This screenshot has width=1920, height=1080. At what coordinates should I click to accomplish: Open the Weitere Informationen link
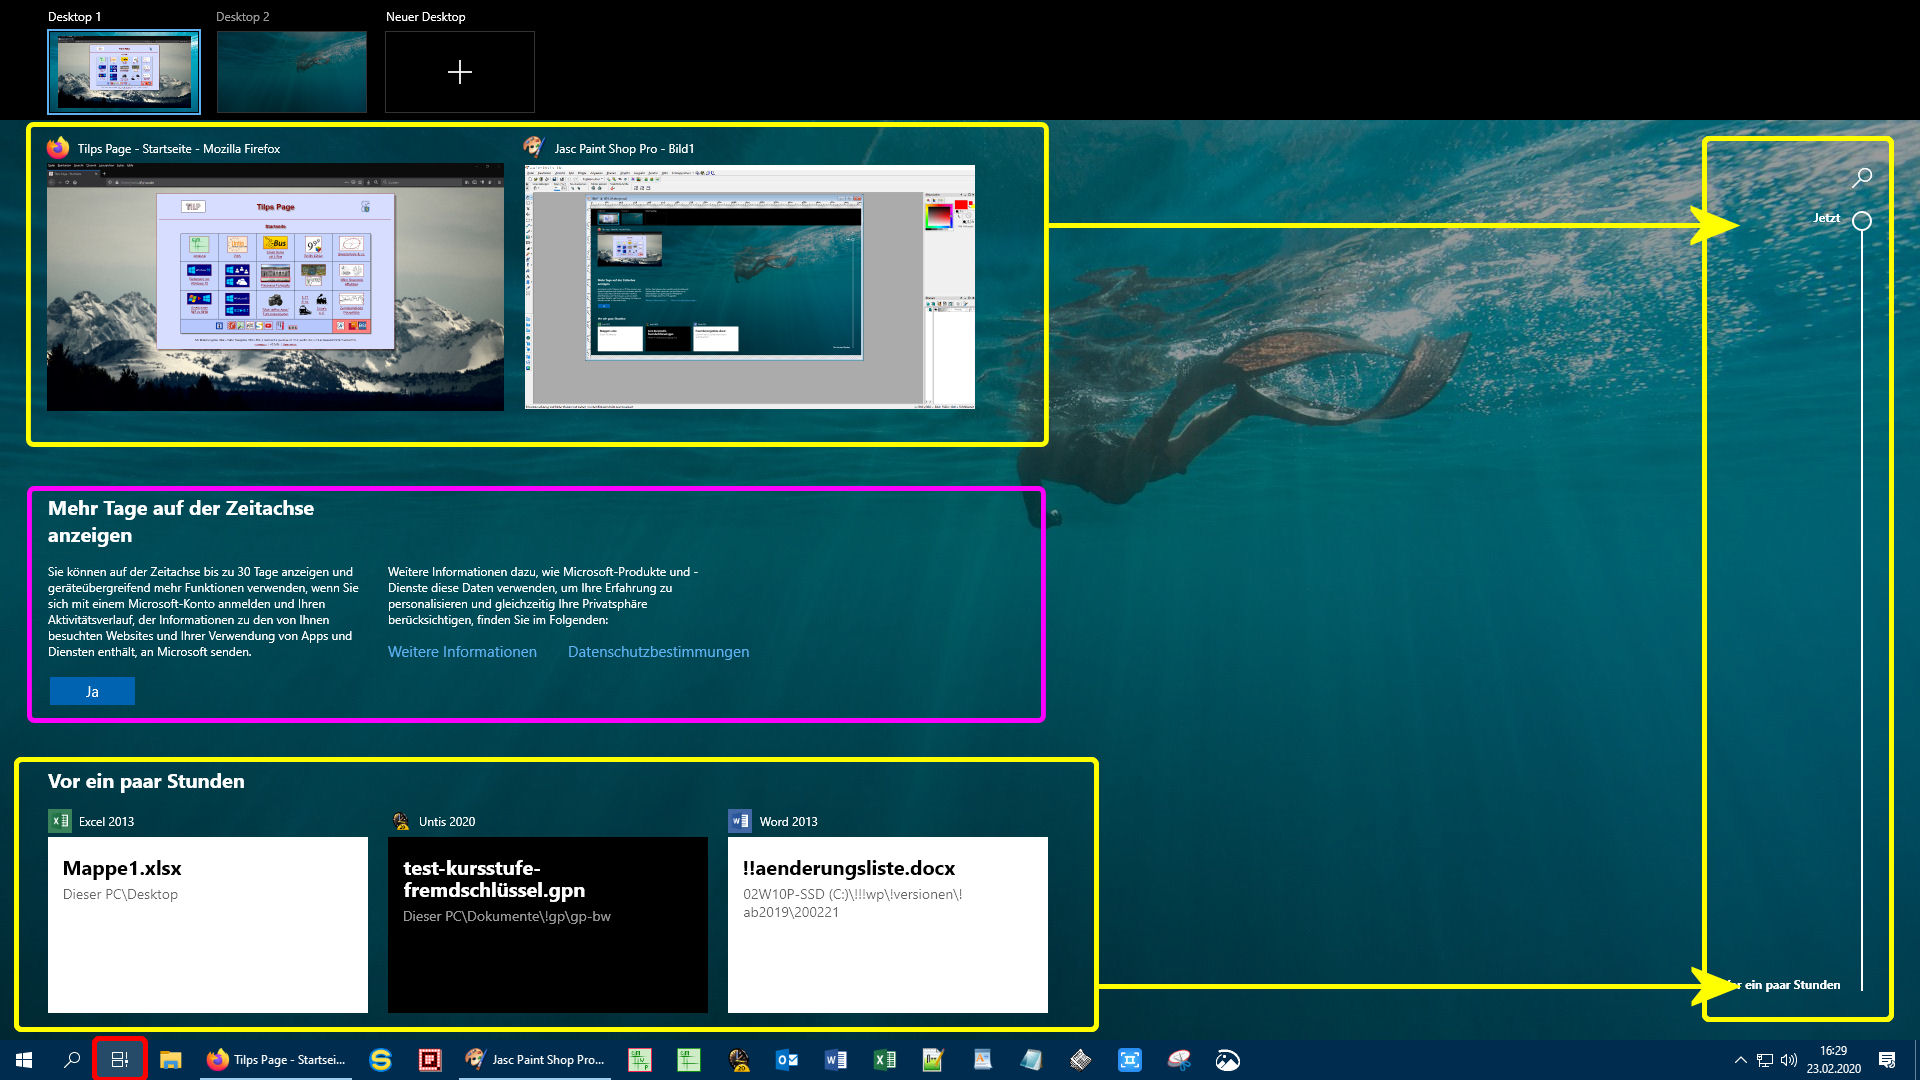tap(462, 652)
